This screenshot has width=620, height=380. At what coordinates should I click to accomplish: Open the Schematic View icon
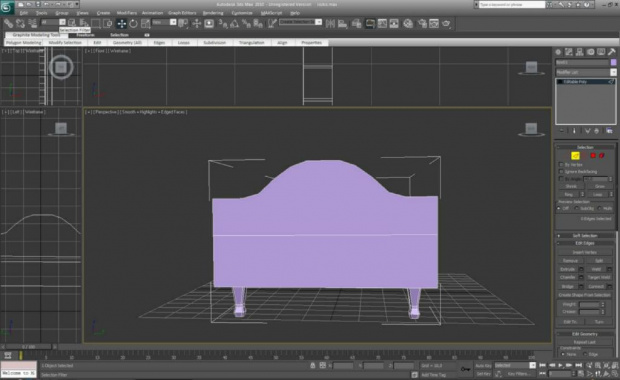pyautogui.click(x=394, y=23)
